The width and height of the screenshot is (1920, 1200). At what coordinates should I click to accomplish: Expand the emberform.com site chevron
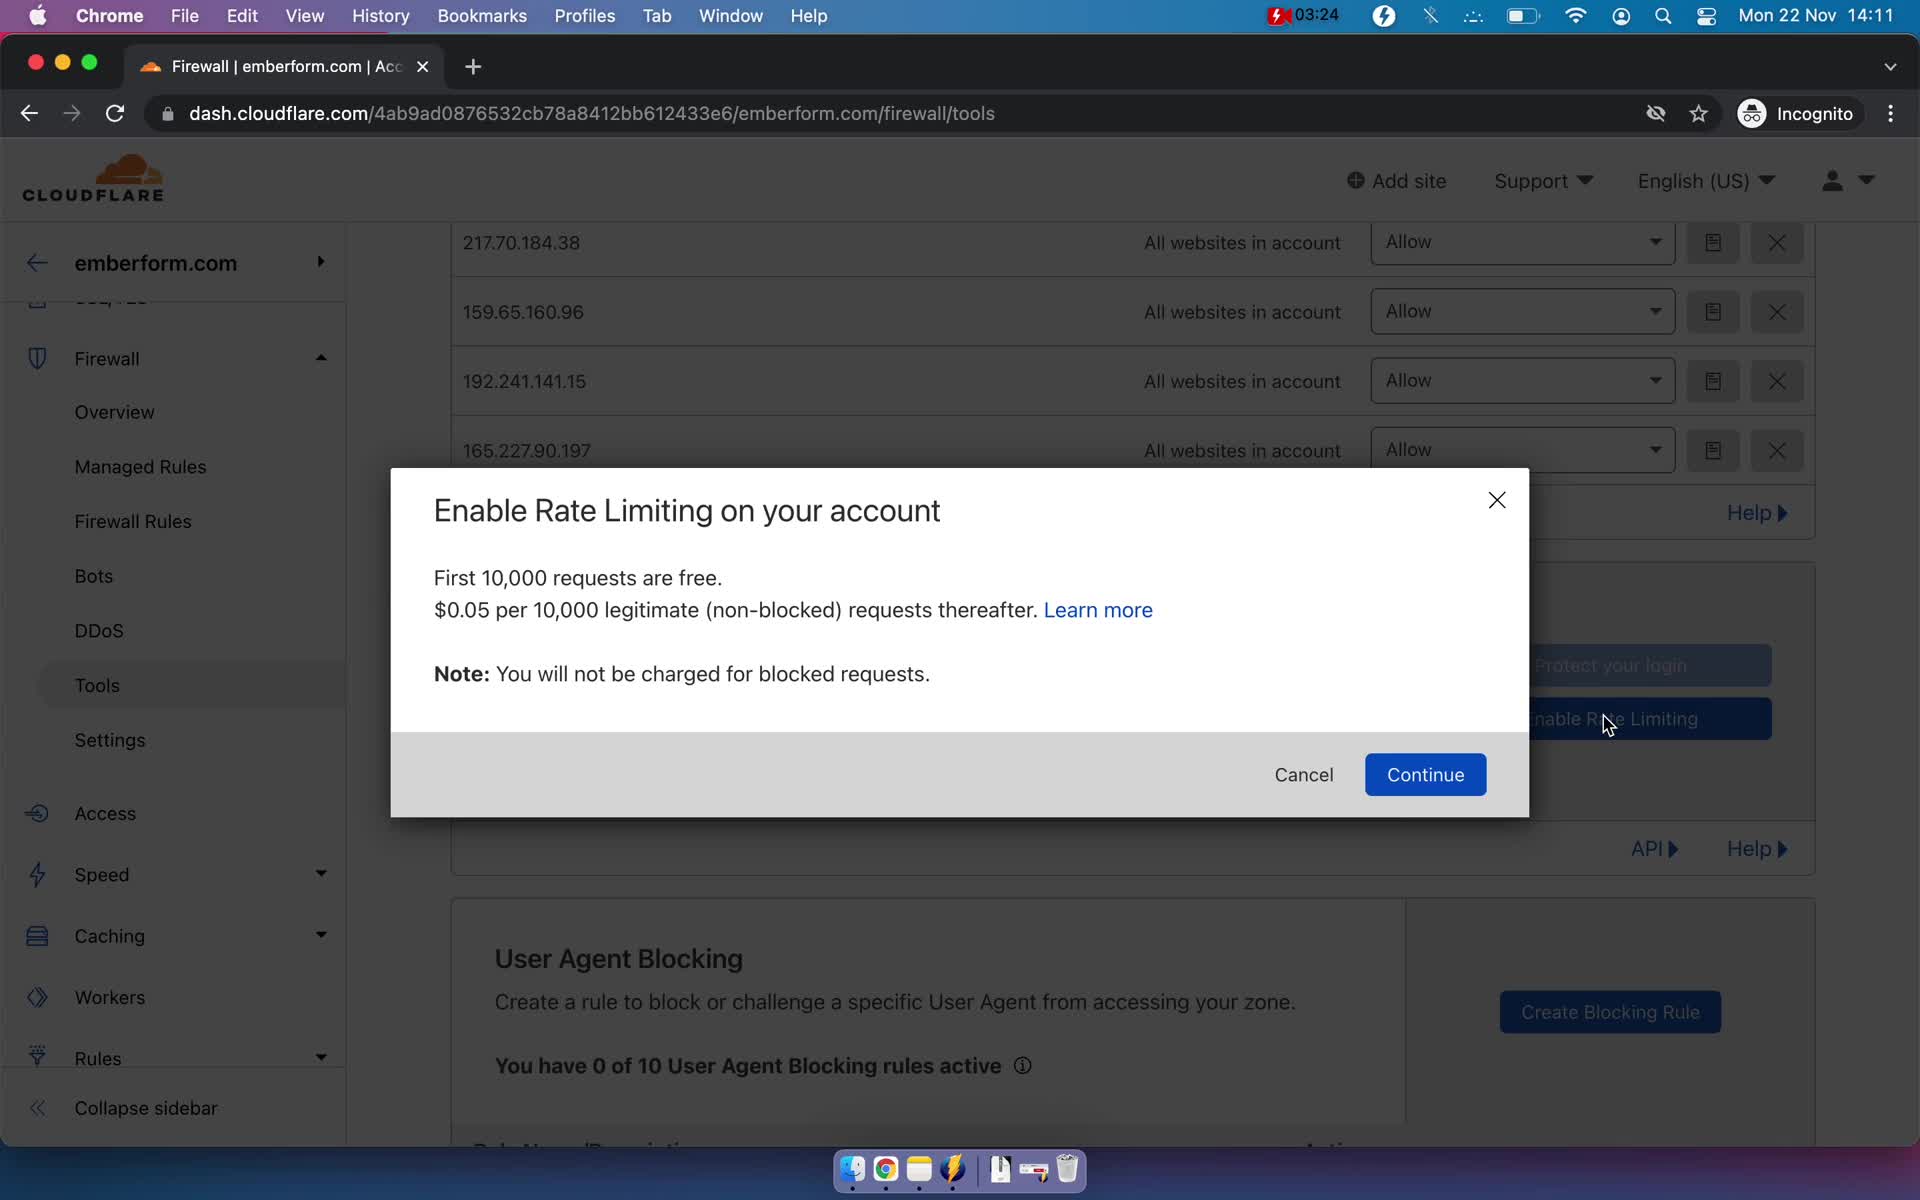click(319, 263)
